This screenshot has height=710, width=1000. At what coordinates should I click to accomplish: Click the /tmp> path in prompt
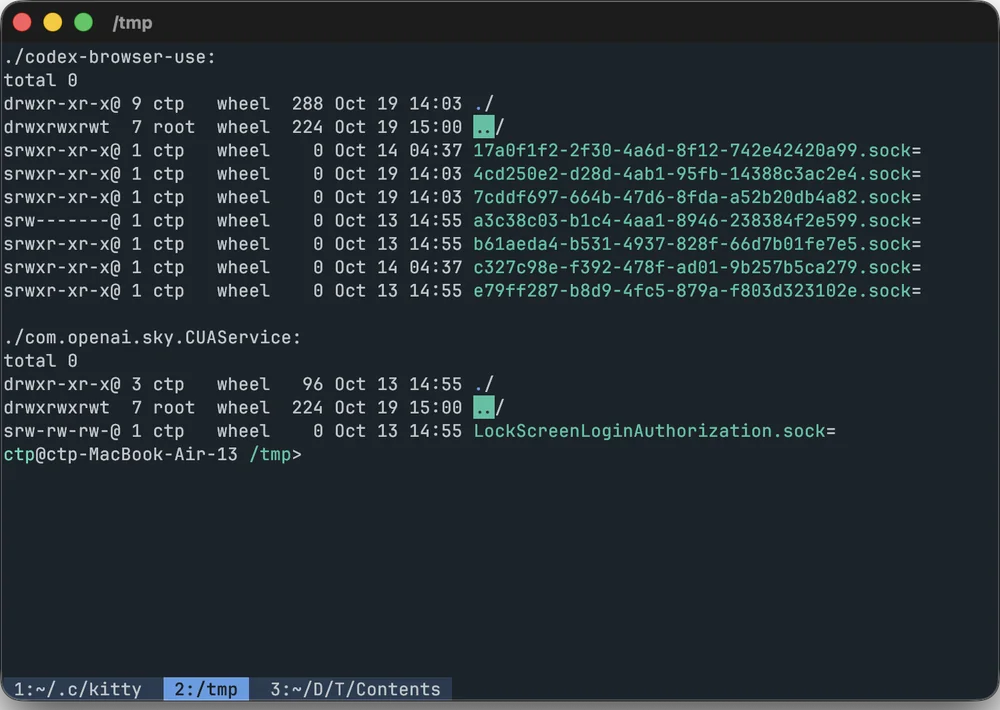[276, 454]
